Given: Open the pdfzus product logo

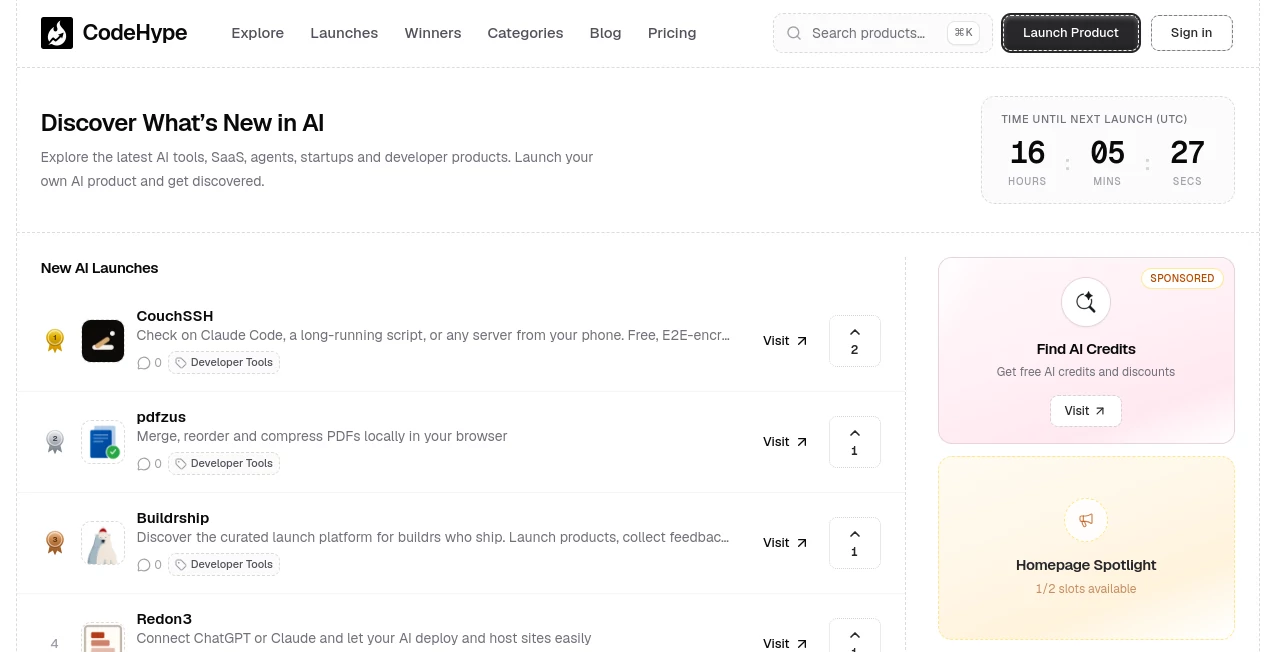Looking at the screenshot, I should click(103, 442).
